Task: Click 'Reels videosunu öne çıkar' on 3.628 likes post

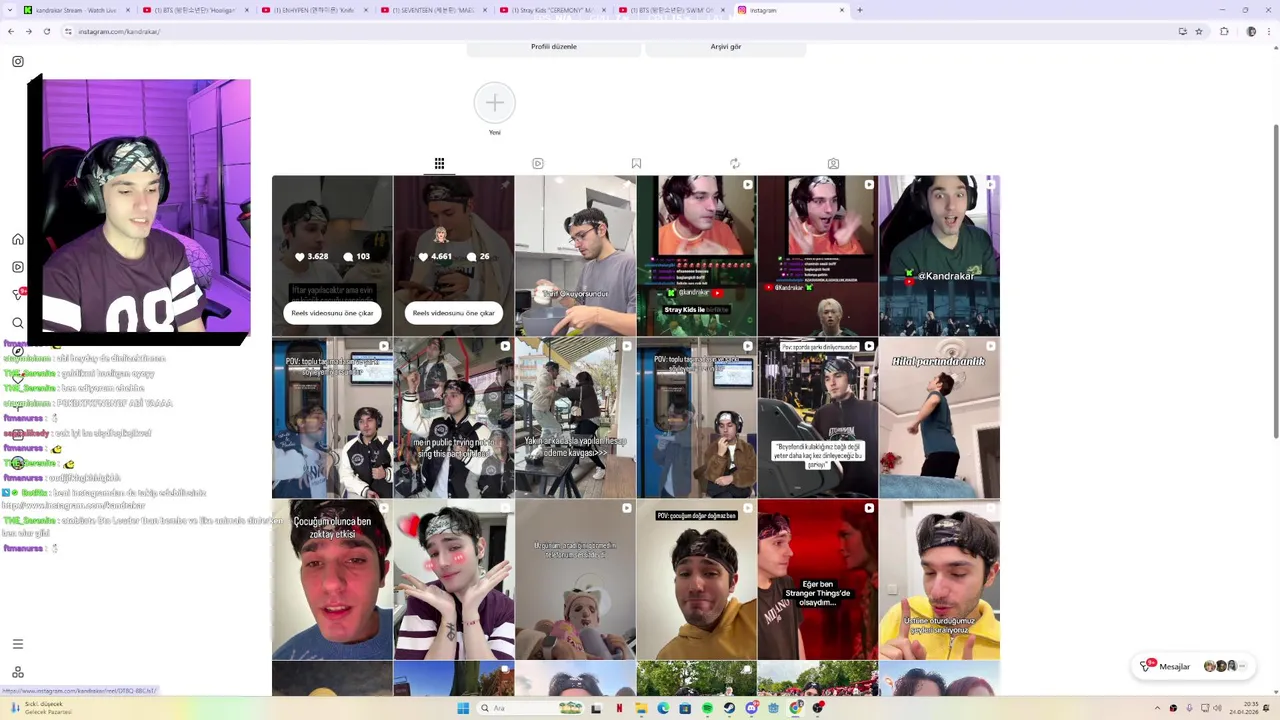Action: coord(332,313)
